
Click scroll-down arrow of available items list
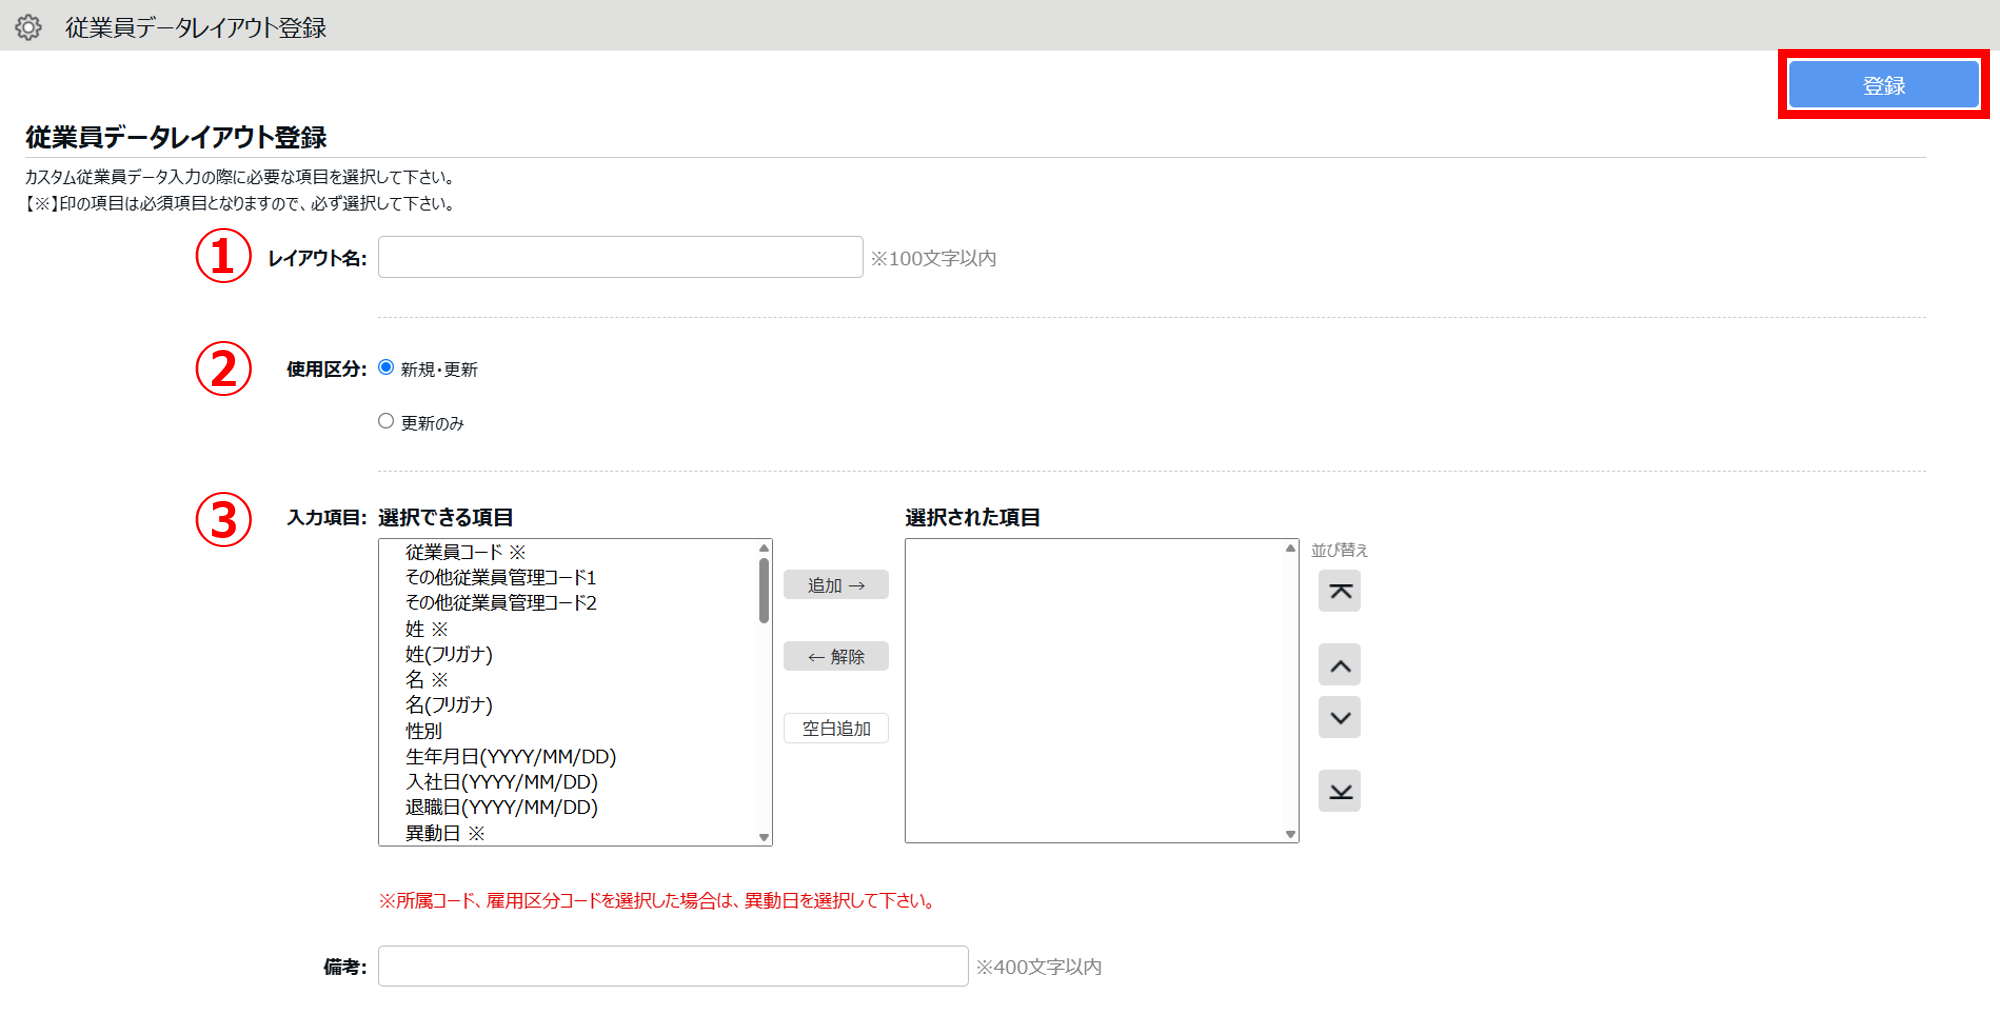coord(764,837)
